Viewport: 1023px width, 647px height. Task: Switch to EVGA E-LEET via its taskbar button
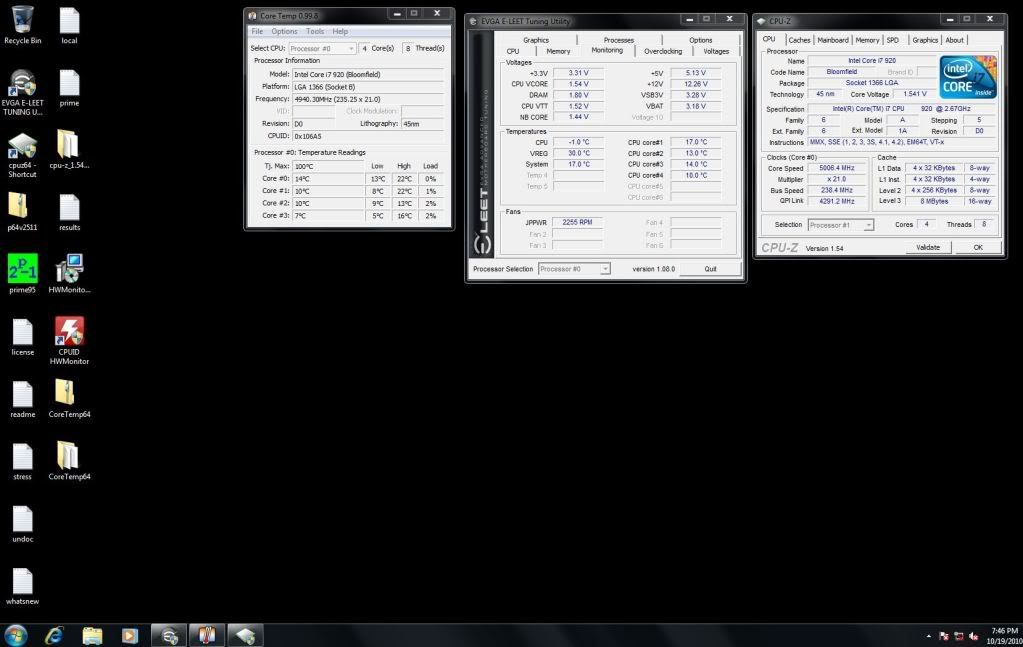point(169,635)
